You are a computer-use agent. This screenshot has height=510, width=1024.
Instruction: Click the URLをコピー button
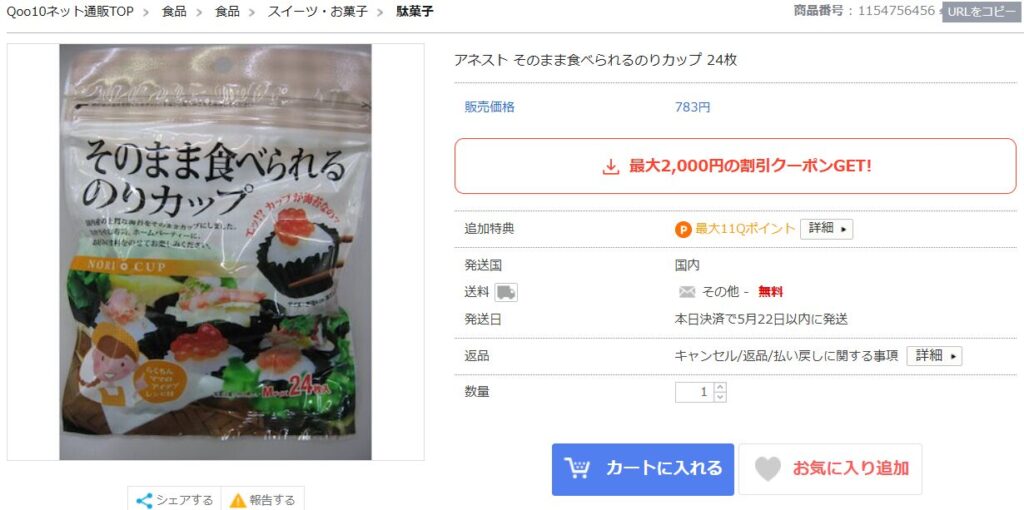tap(981, 12)
